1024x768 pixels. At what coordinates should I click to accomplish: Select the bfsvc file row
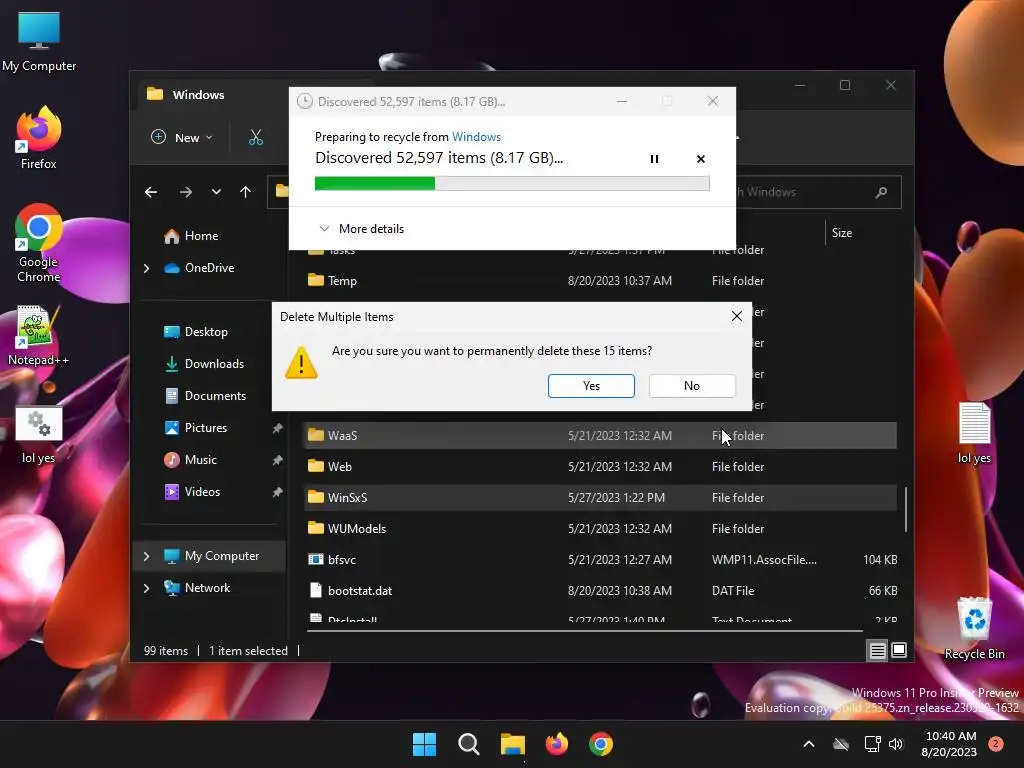(x=601, y=560)
